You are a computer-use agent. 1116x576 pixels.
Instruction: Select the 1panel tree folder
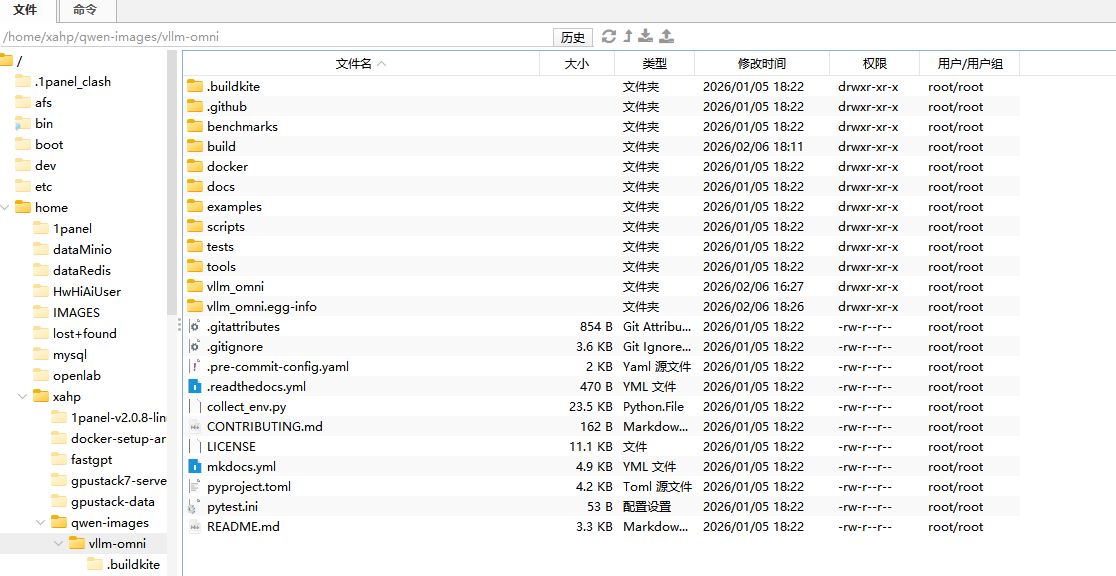pyautogui.click(x=72, y=229)
